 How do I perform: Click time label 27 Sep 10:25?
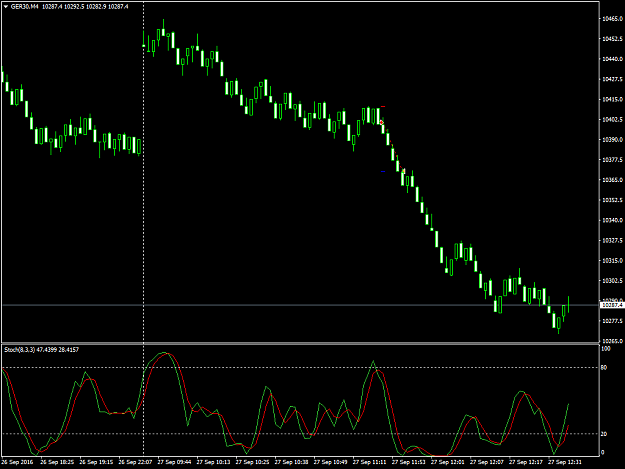252,462
